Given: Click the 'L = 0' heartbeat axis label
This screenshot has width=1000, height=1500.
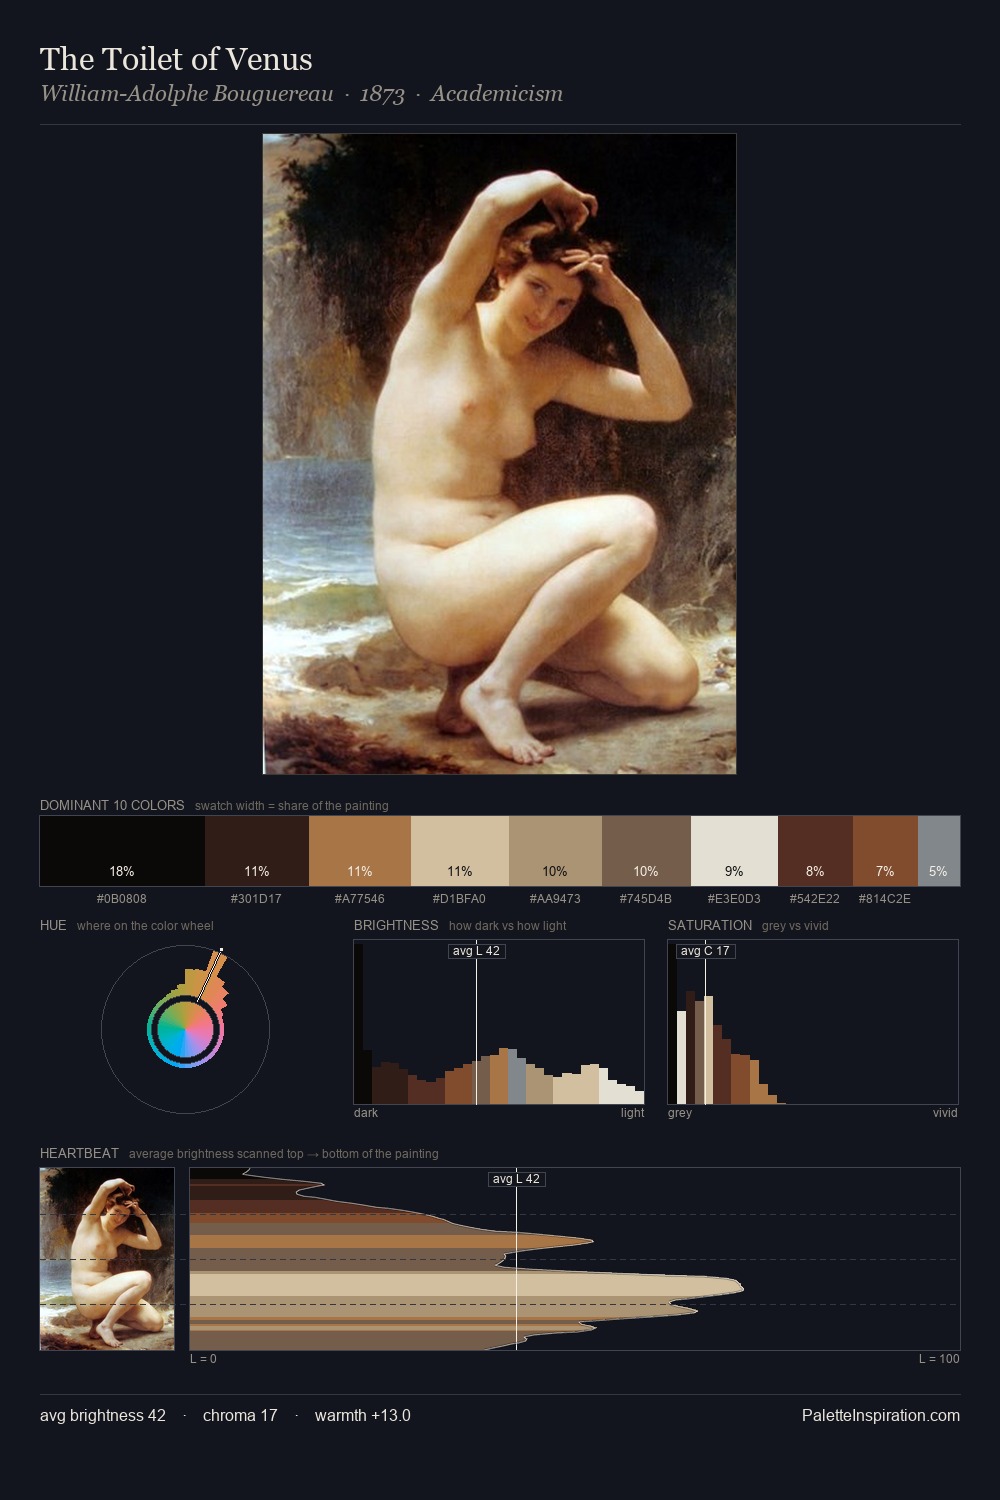Looking at the screenshot, I should [203, 1359].
